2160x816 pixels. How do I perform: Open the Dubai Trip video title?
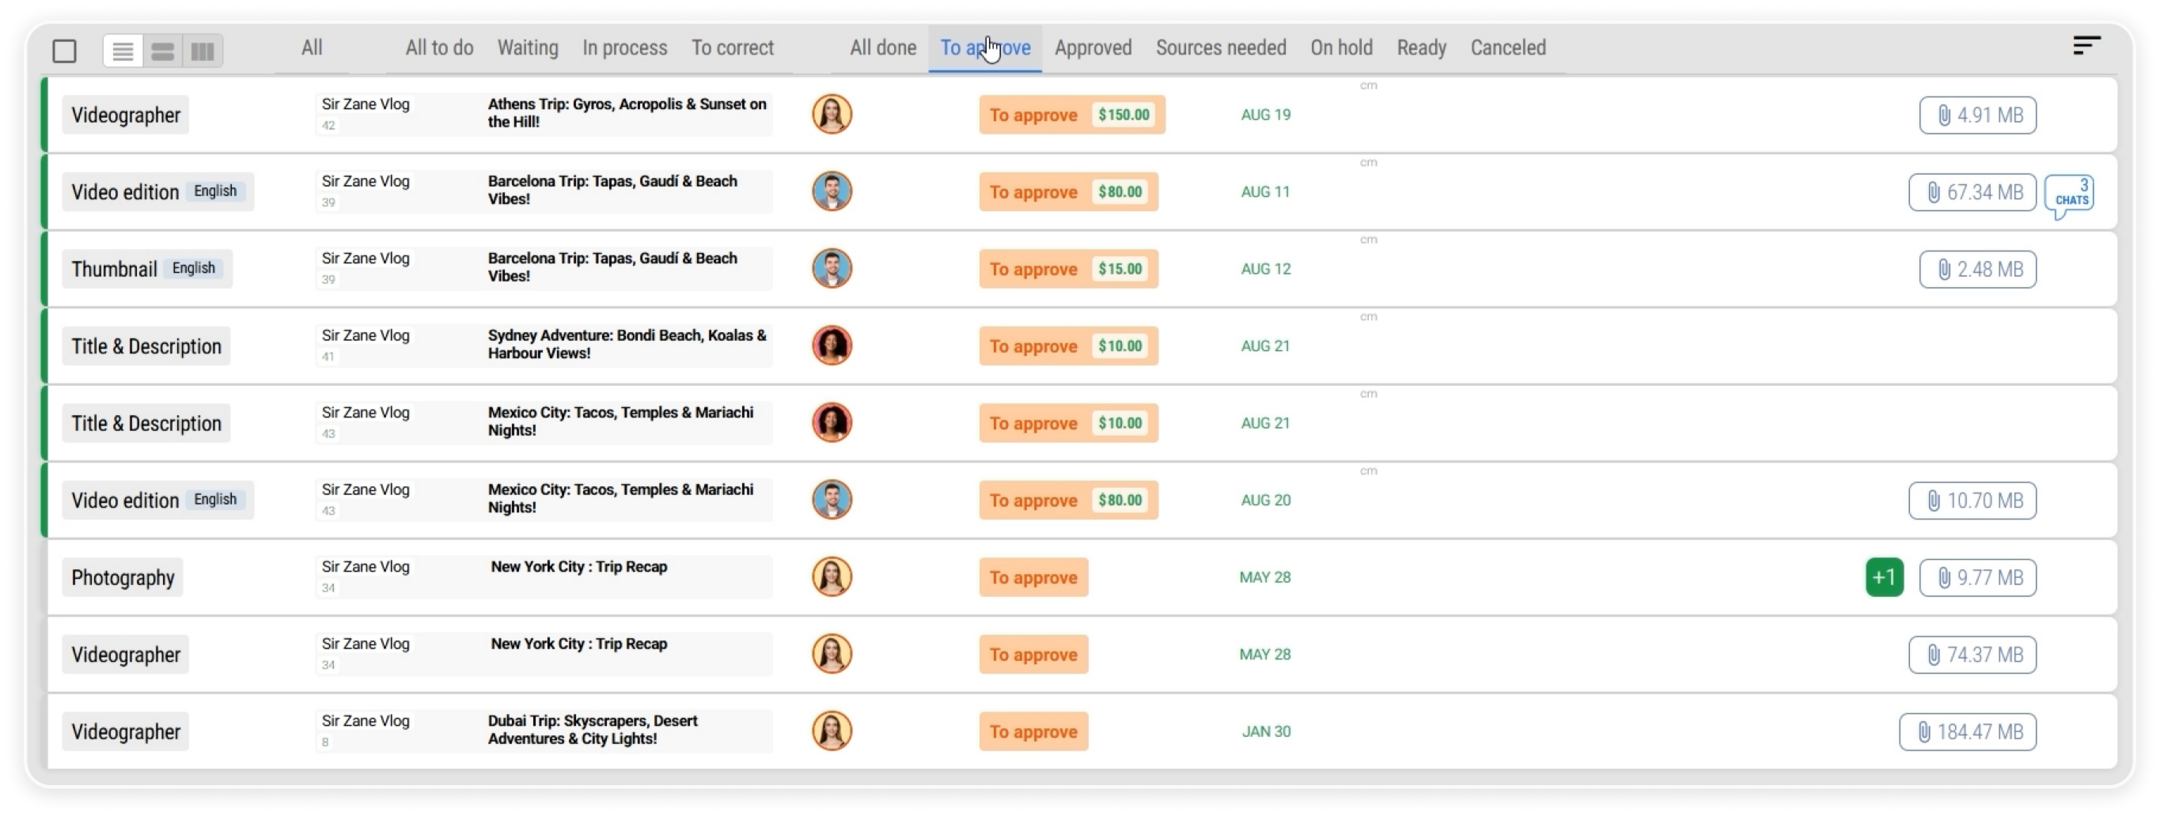point(592,730)
